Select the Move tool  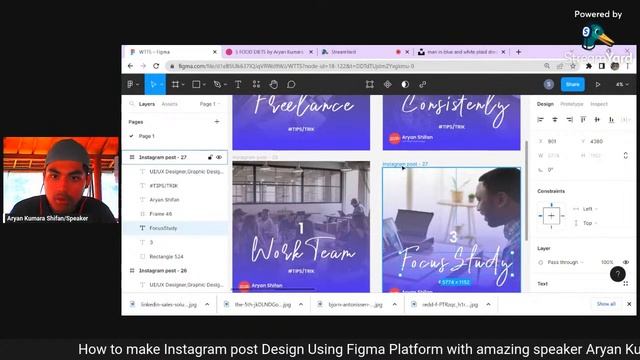tap(153, 84)
